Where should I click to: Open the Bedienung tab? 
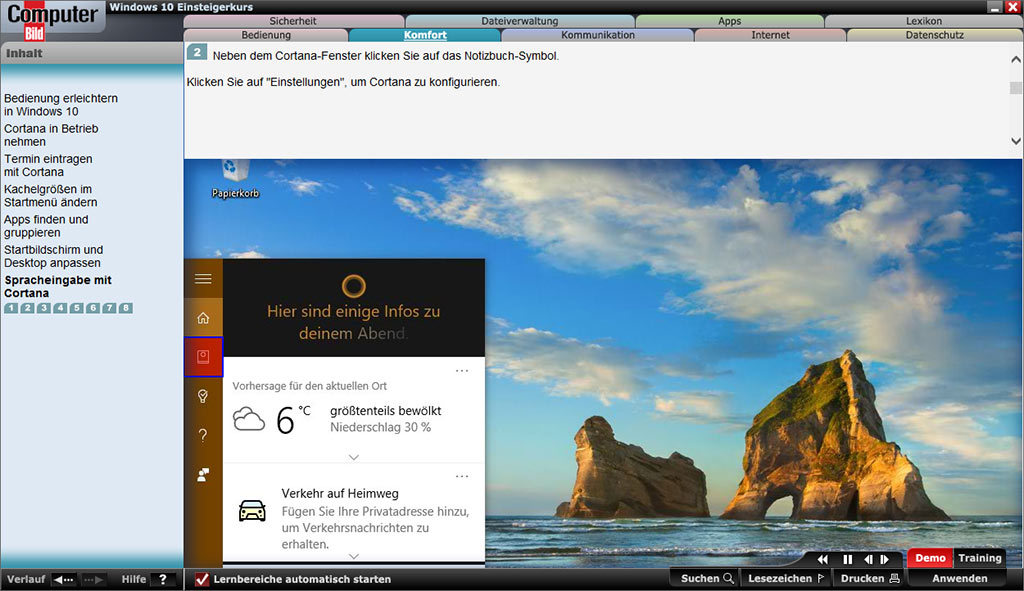tap(266, 35)
